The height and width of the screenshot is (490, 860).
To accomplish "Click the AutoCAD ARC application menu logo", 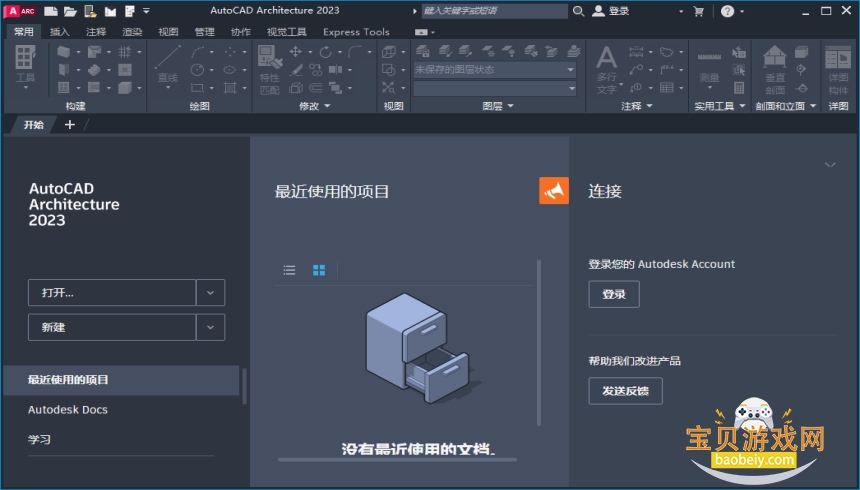I will [x=19, y=11].
